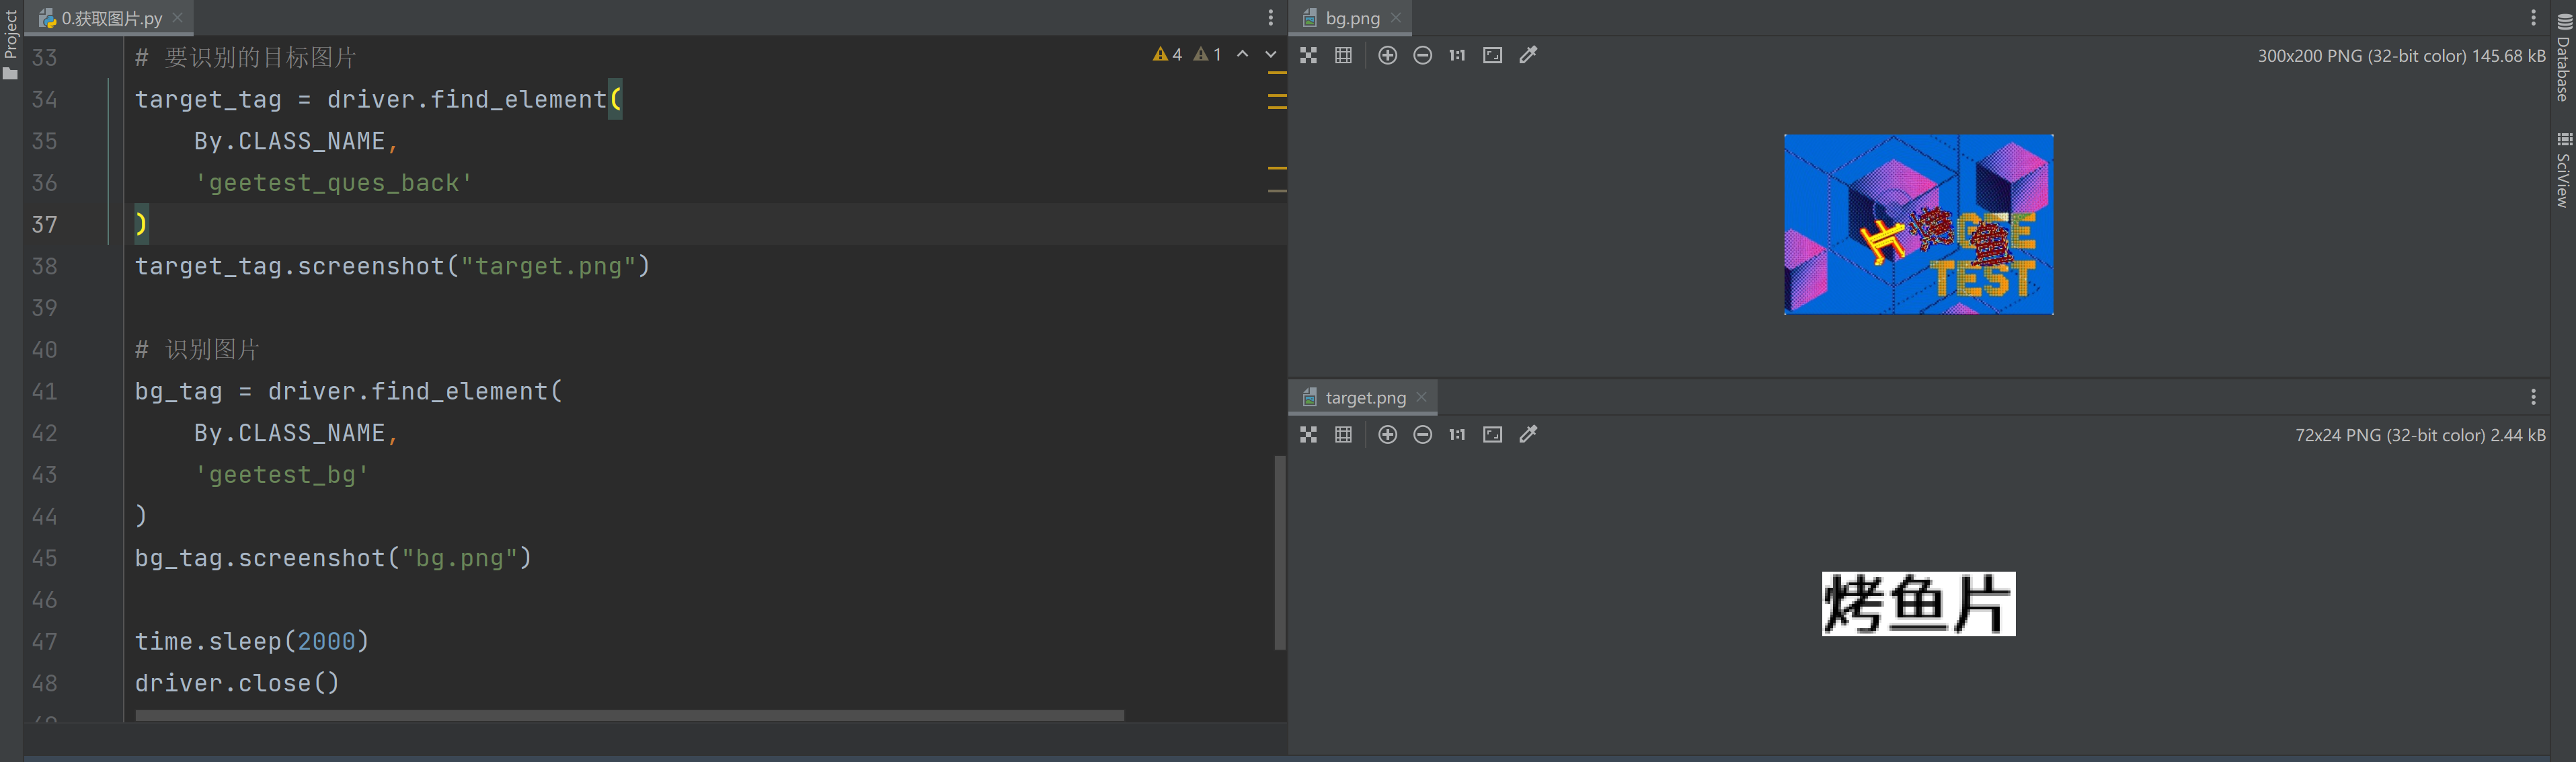This screenshot has width=2576, height=762.
Task: Go to next highlighted error arrow
Action: point(1271,55)
